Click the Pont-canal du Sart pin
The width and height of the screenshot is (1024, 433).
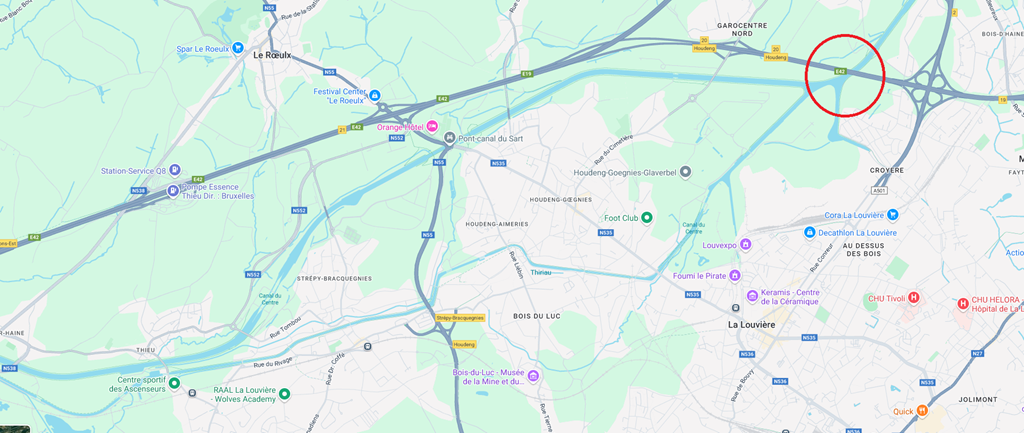click(x=449, y=137)
